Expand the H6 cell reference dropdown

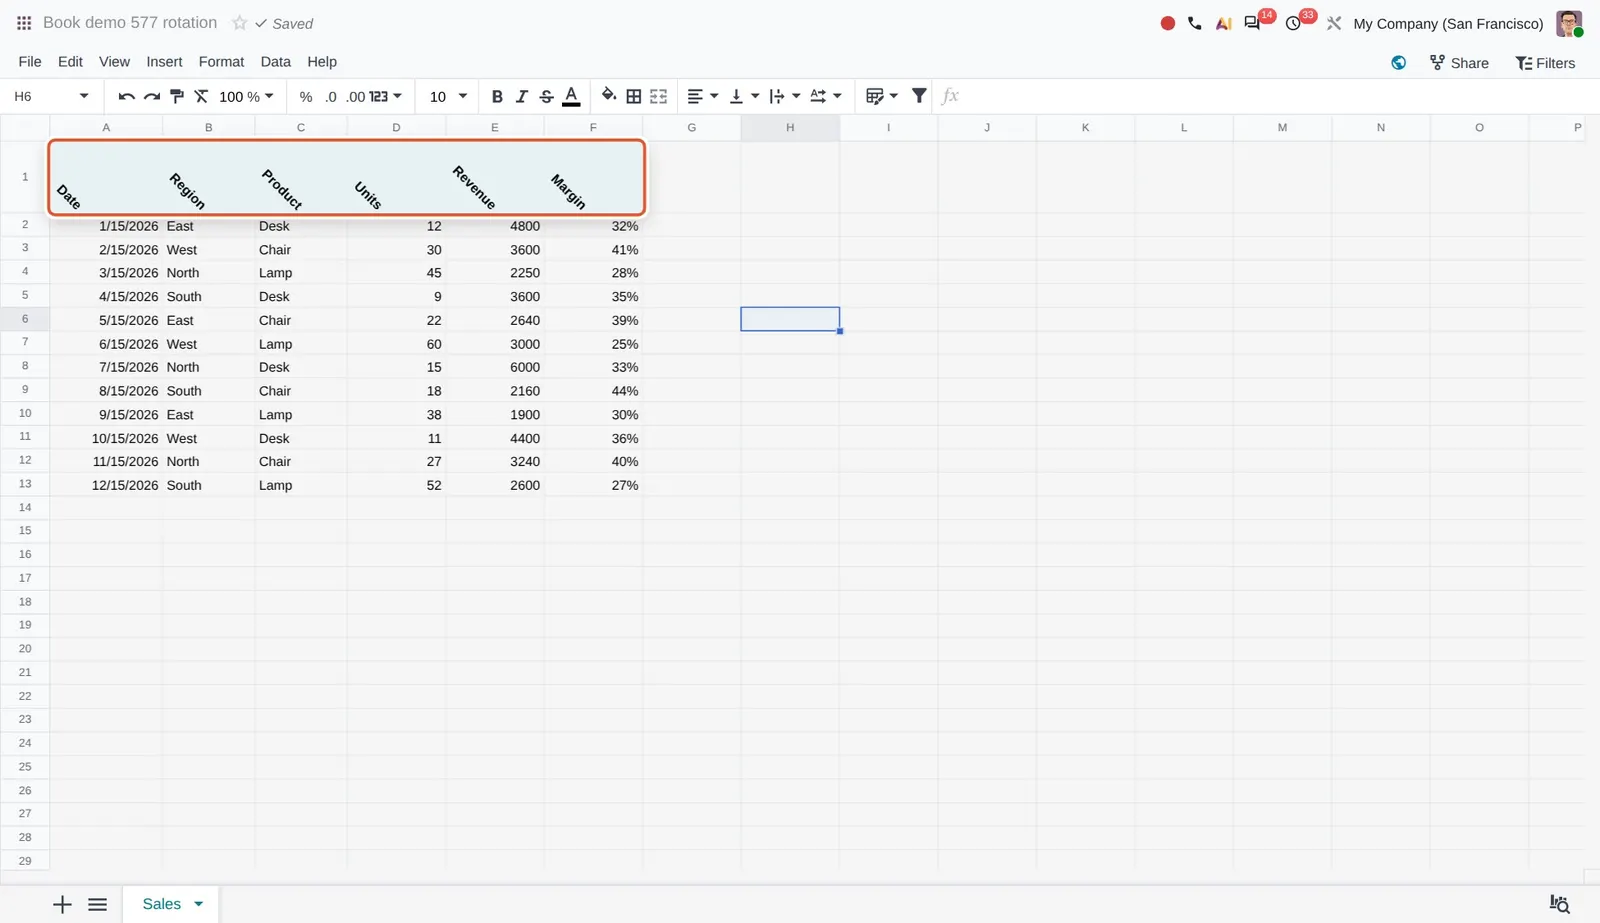click(x=84, y=96)
